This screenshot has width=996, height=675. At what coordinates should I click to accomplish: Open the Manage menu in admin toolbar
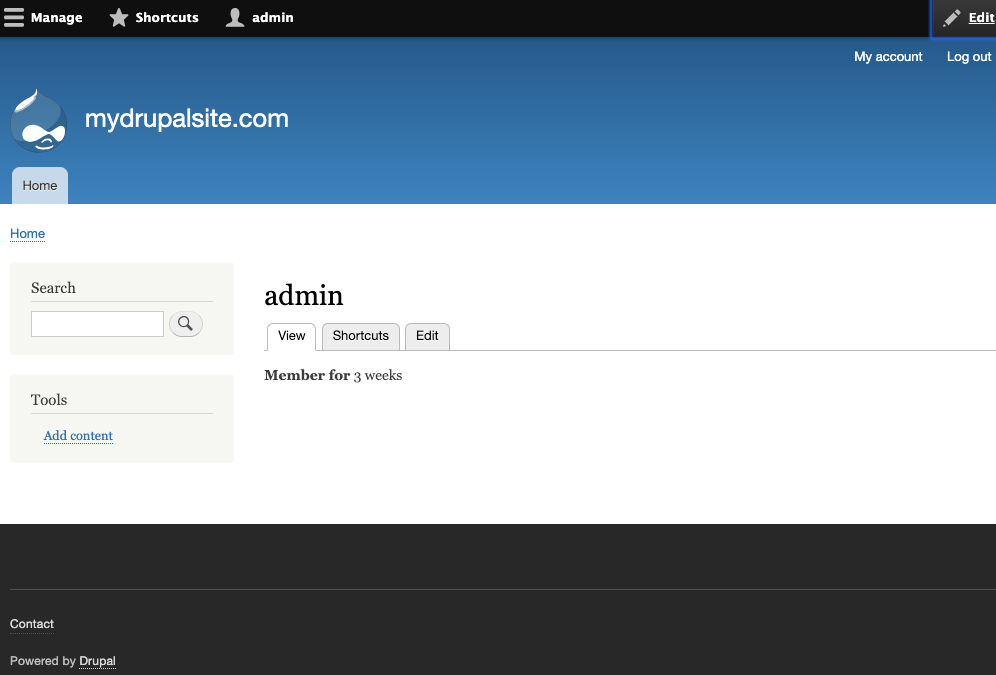(x=56, y=17)
